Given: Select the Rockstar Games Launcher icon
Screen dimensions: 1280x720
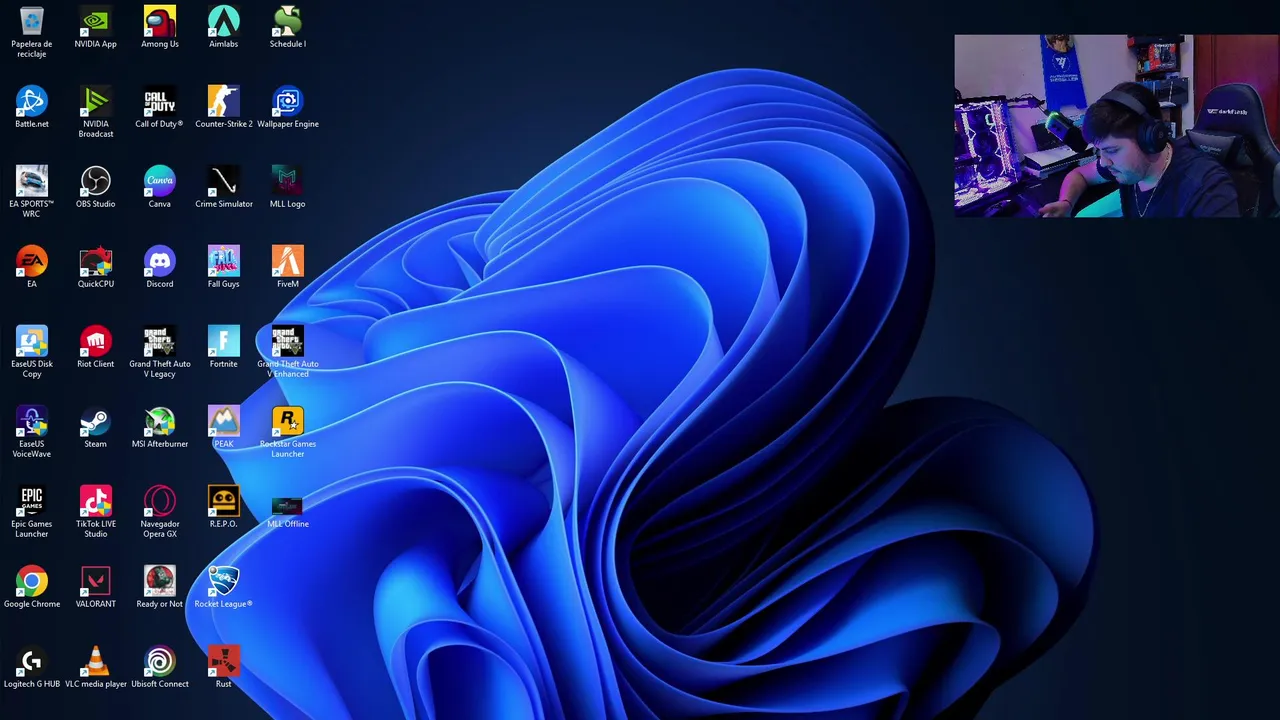Looking at the screenshot, I should click(x=287, y=421).
